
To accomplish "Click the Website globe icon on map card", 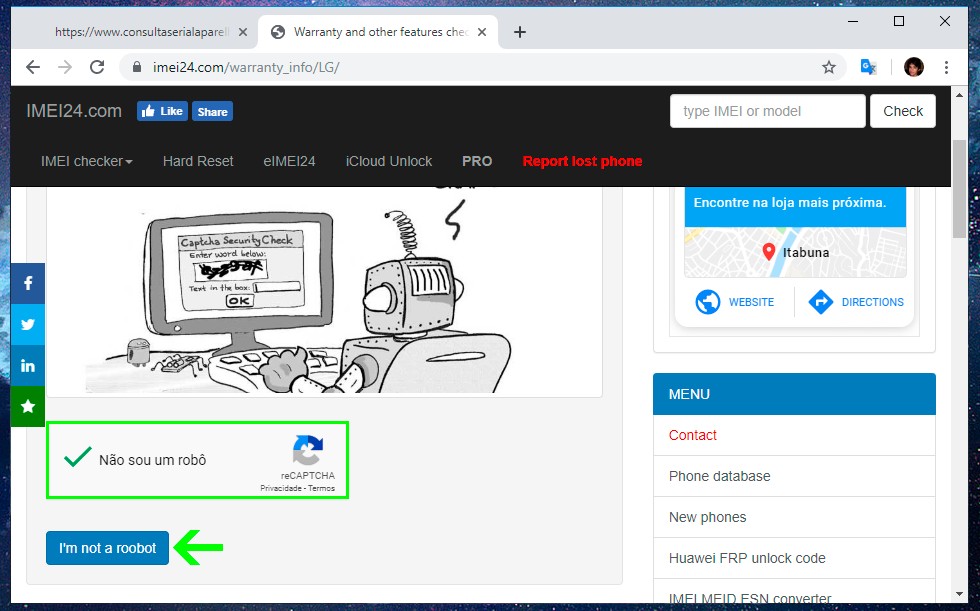I will click(x=708, y=302).
